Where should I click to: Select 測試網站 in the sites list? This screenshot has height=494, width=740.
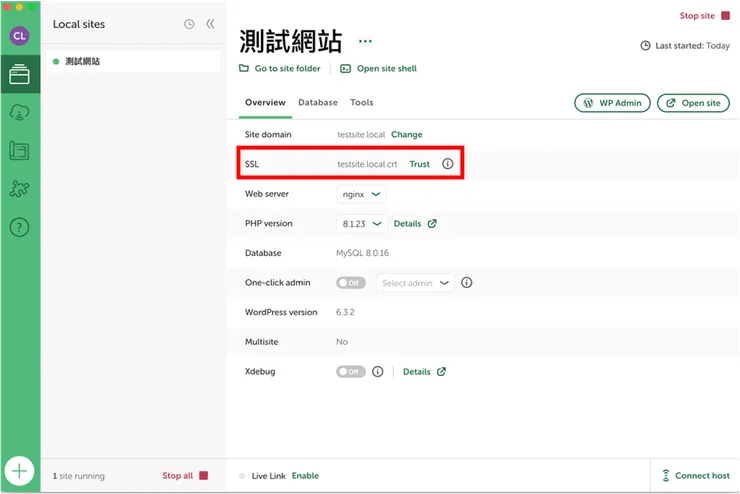coord(133,61)
